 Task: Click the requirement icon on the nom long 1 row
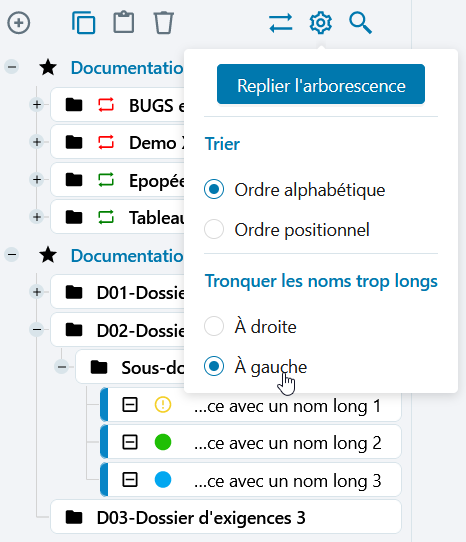[130, 404]
